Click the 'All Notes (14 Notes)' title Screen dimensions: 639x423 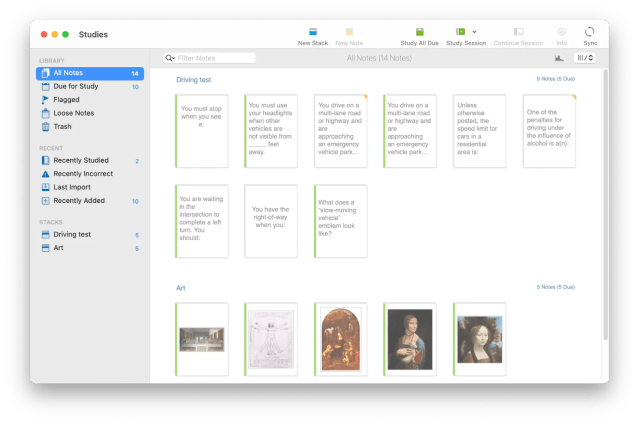pos(379,58)
